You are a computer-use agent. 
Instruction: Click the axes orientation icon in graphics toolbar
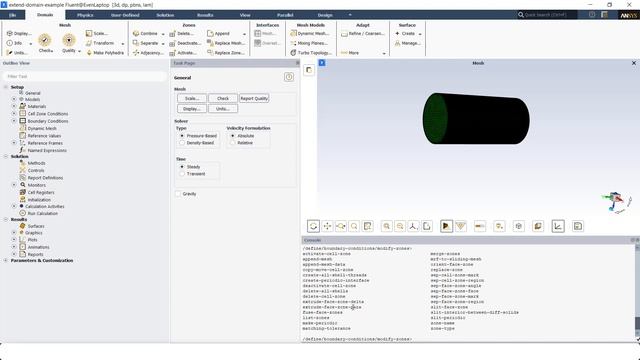coord(413,226)
